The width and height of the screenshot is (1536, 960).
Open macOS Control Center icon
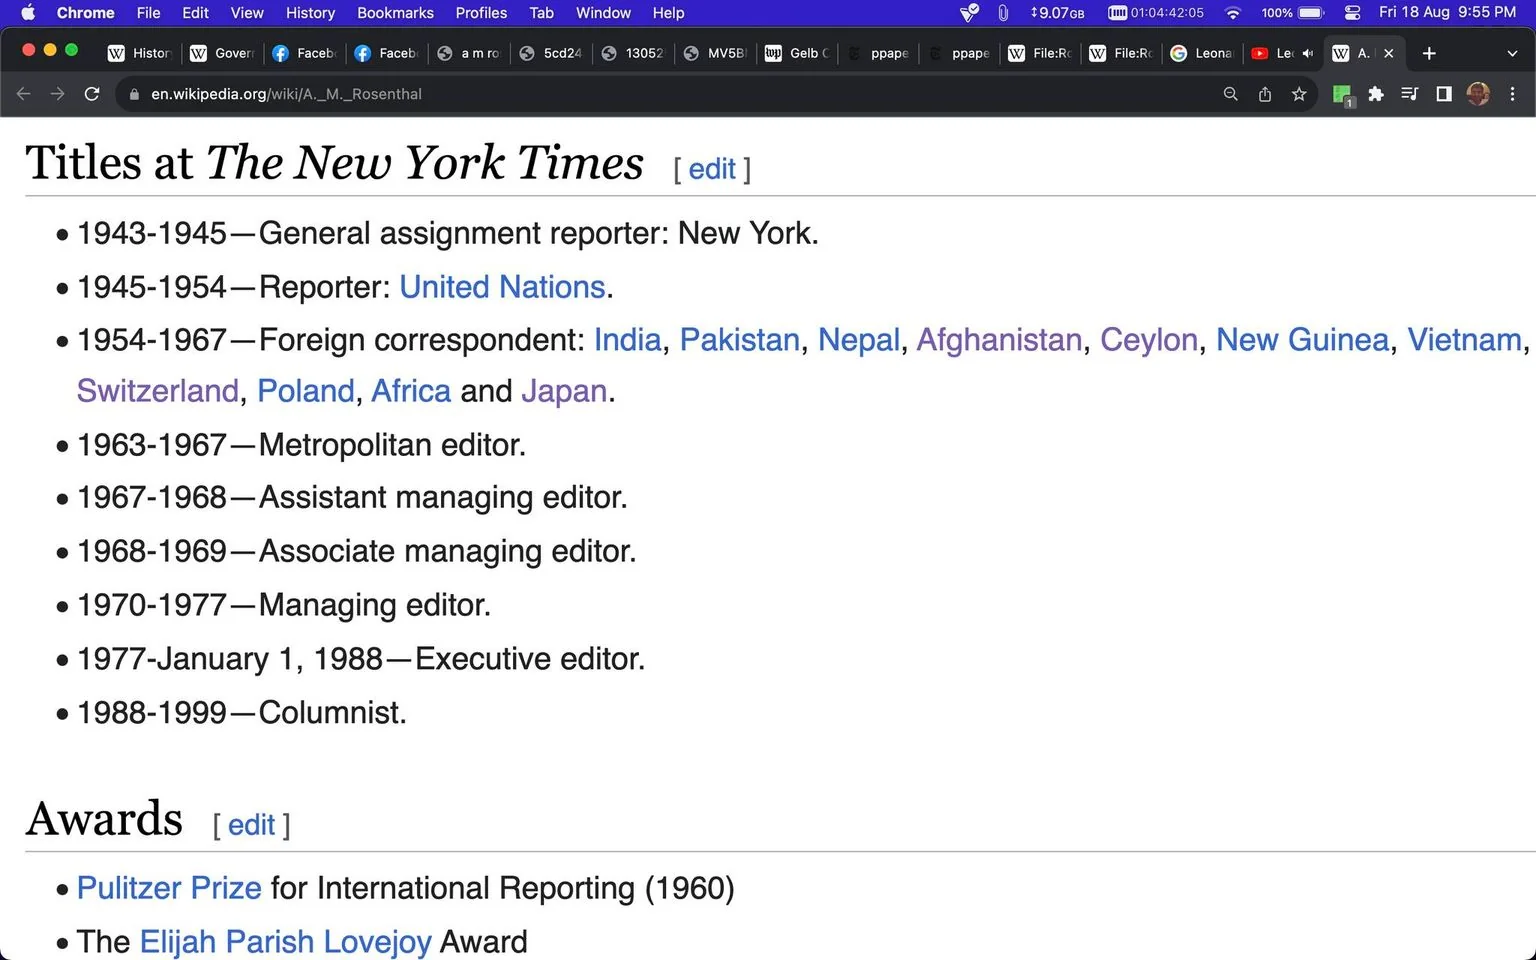coord(1352,12)
